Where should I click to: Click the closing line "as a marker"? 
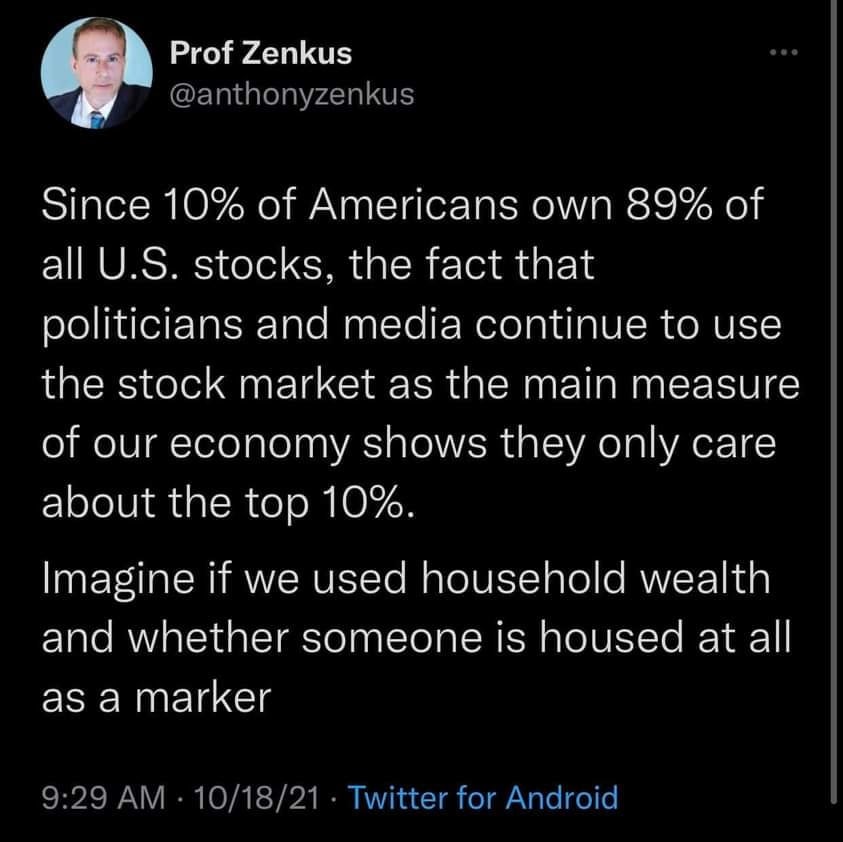[x=156, y=697]
